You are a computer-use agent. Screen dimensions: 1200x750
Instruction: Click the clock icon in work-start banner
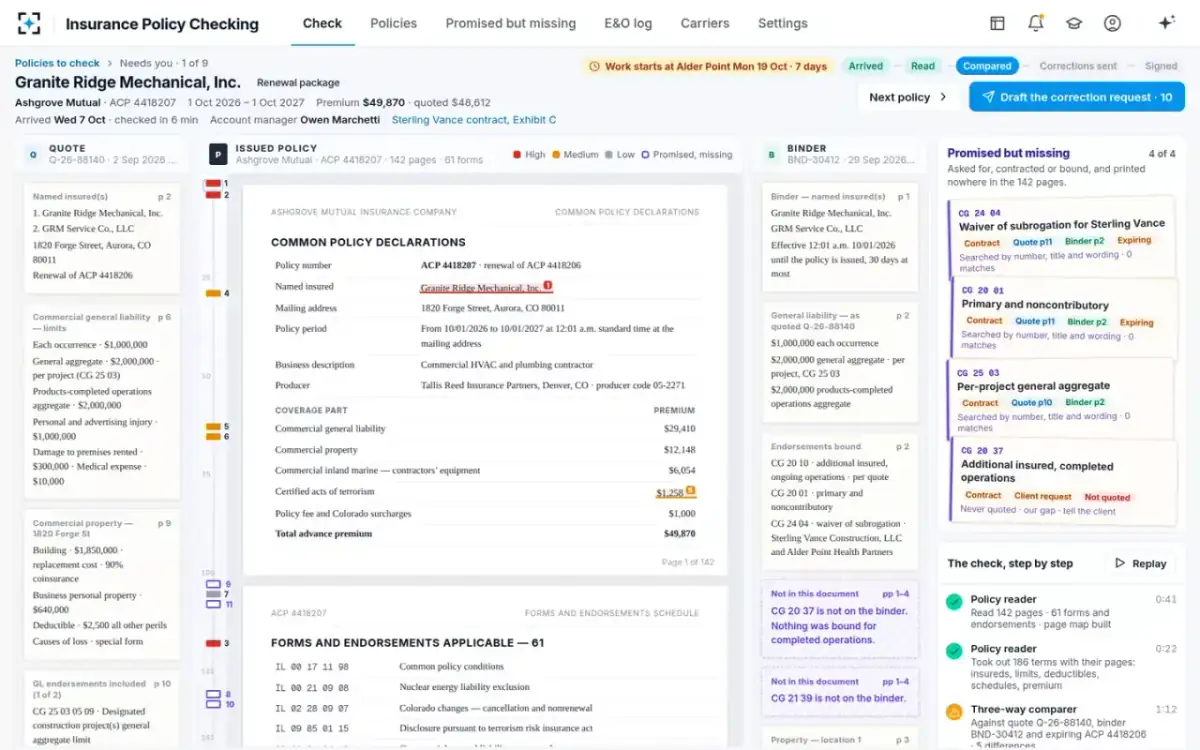(x=595, y=66)
